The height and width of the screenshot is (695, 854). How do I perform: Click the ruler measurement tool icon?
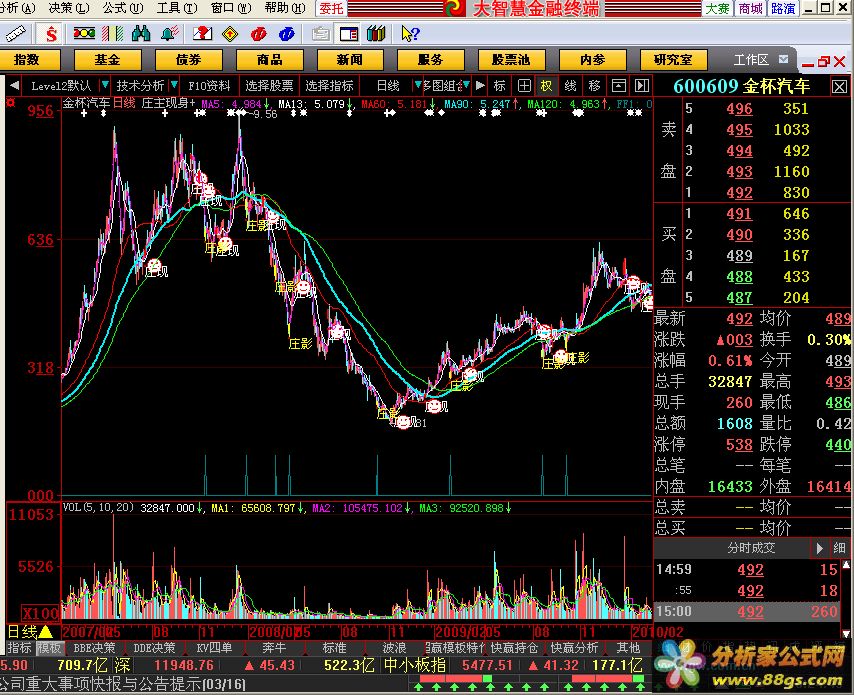tap(15, 34)
